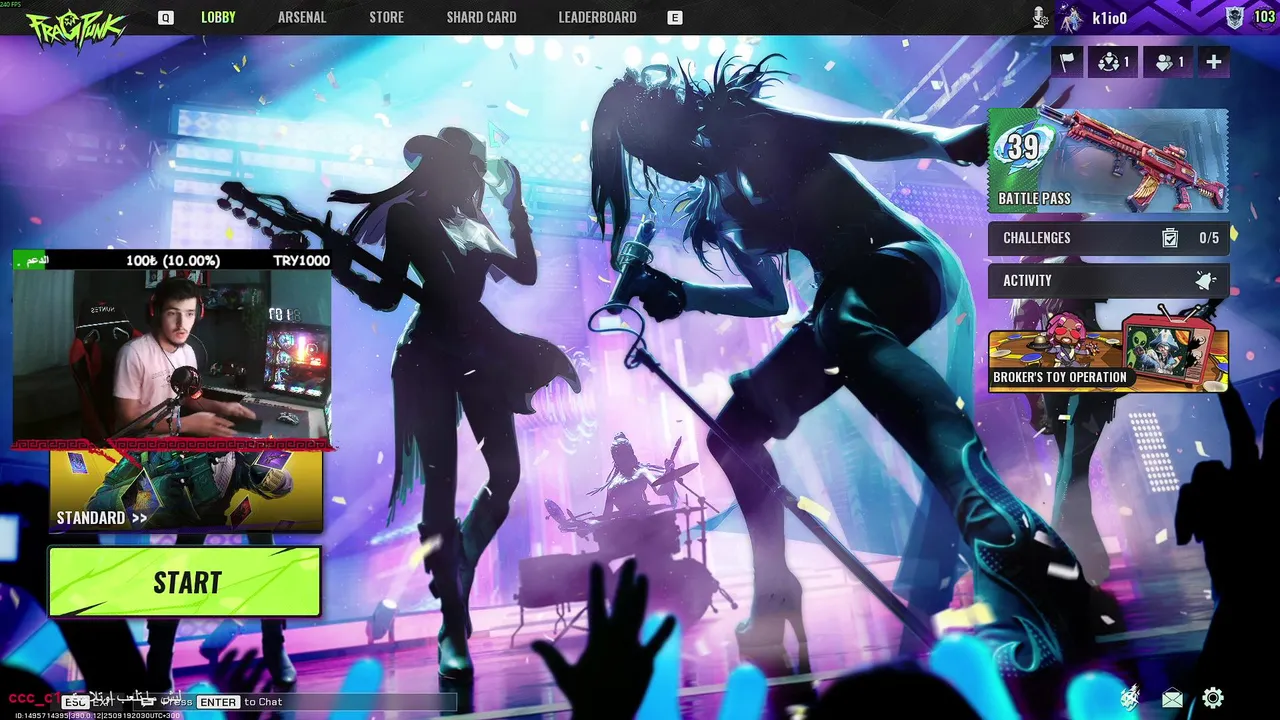This screenshot has width=1280, height=720.
Task: Open the Store tab
Action: click(x=386, y=18)
